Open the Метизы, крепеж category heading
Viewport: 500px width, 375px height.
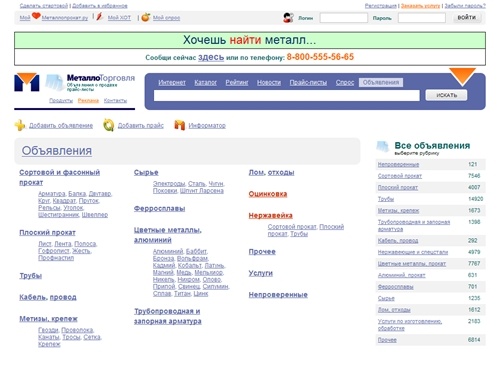(48, 319)
